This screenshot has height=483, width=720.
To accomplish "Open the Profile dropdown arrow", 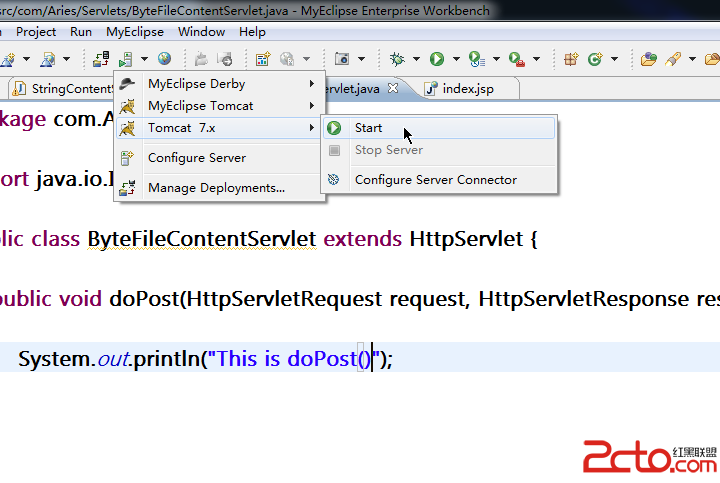I will pos(496,59).
